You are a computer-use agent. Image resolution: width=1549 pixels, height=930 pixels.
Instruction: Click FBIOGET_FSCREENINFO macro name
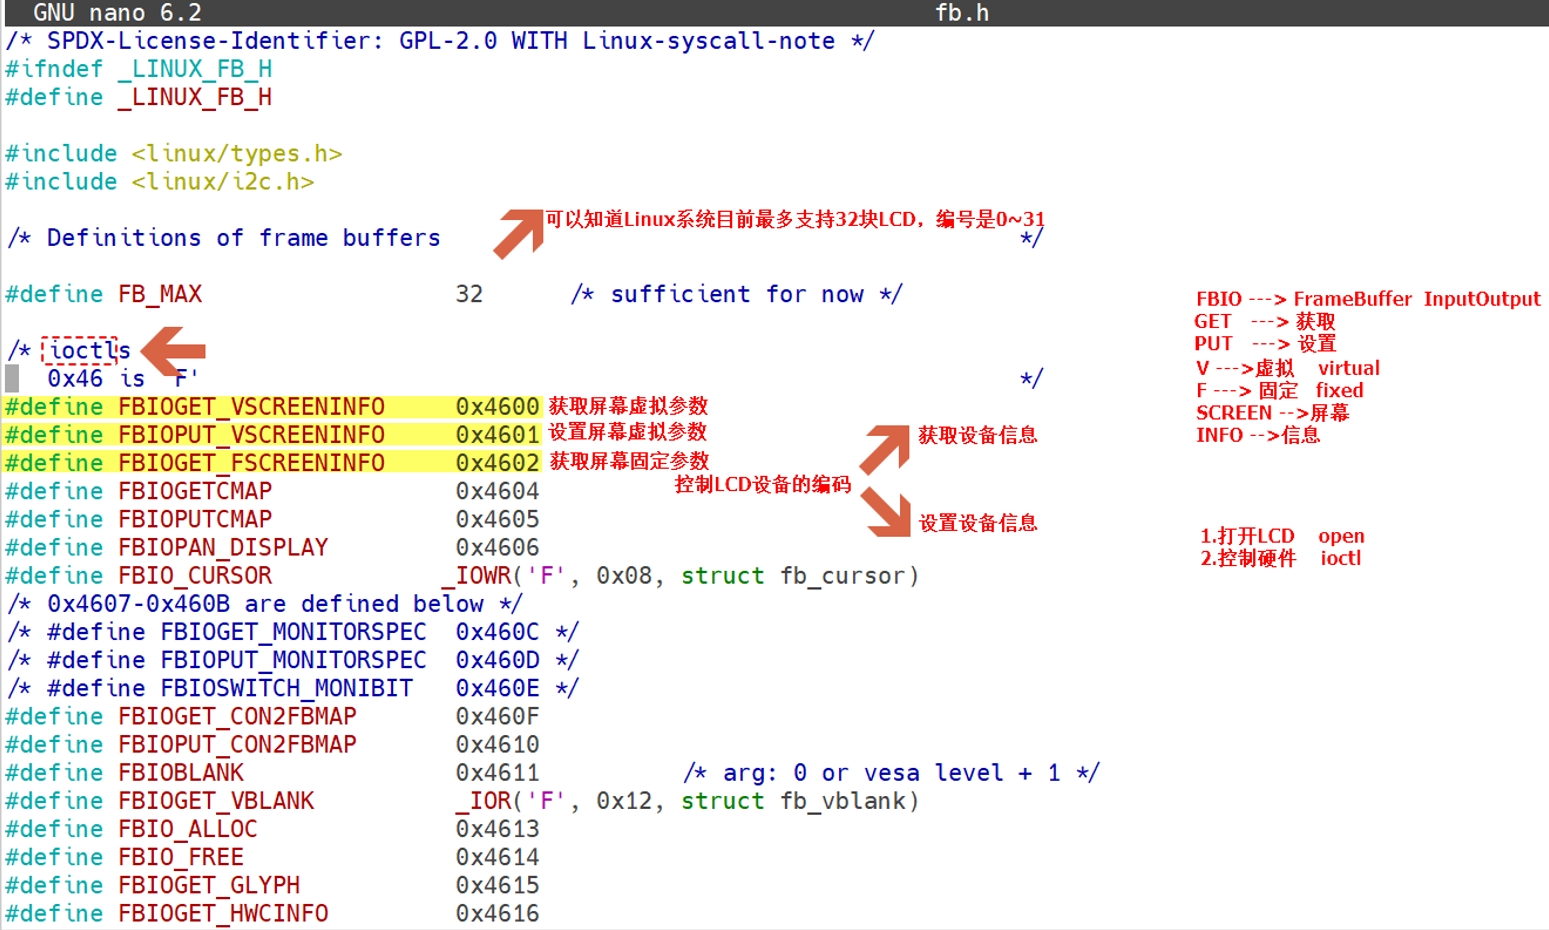pyautogui.click(x=251, y=463)
